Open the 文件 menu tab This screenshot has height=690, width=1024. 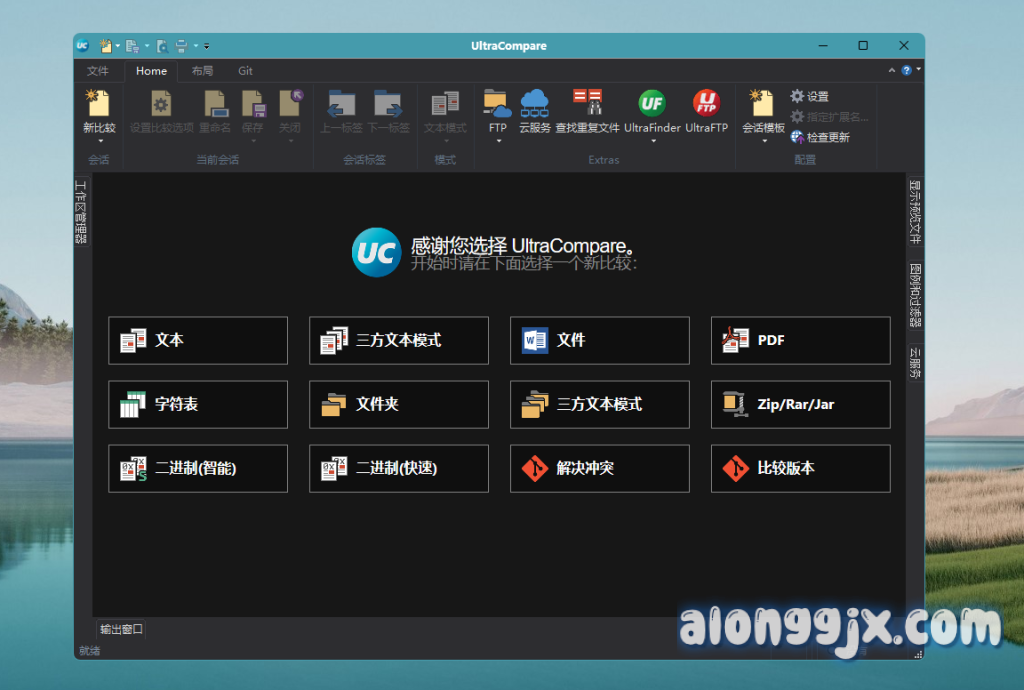click(x=98, y=71)
